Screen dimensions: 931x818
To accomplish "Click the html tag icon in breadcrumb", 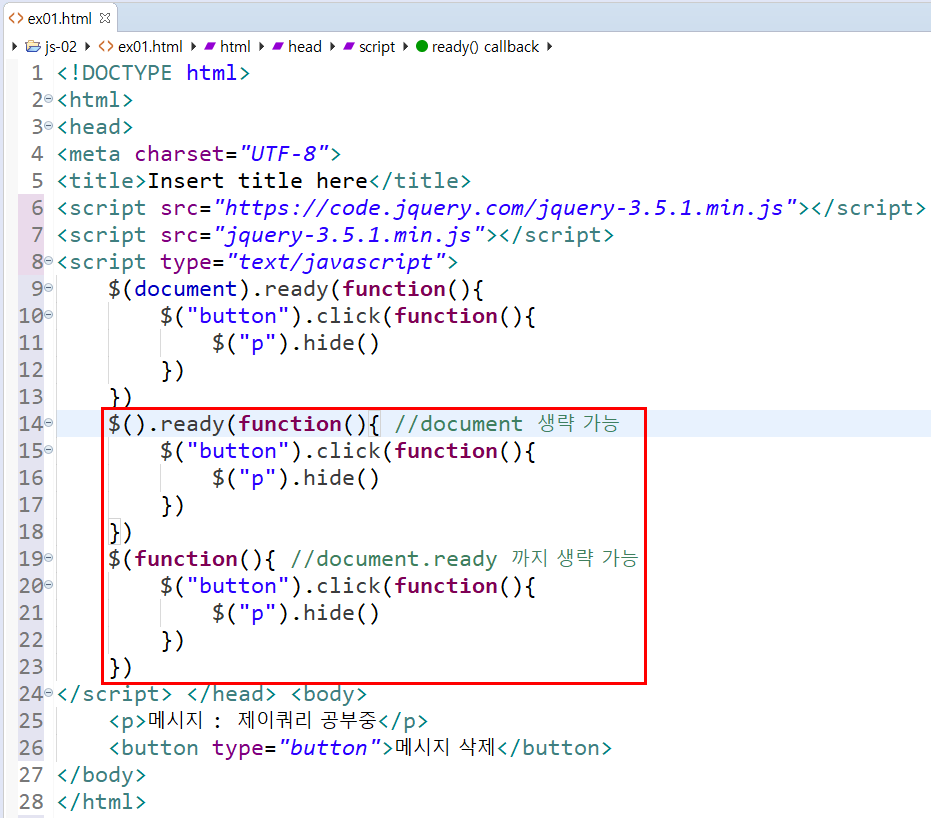I will 210,46.
